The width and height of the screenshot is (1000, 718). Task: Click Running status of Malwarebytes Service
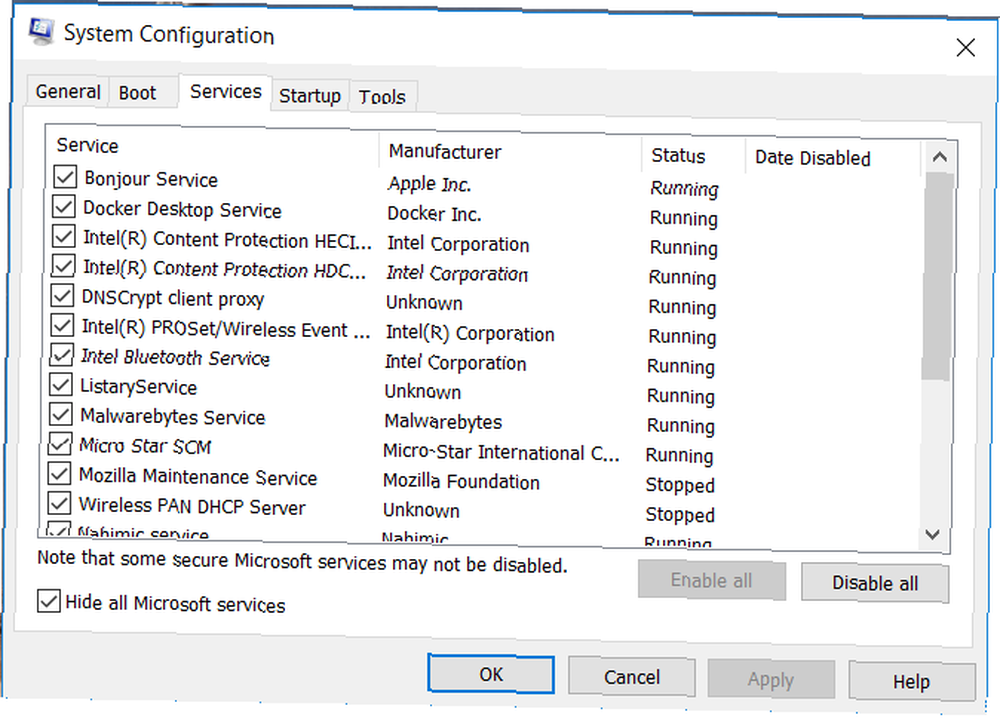(x=681, y=426)
